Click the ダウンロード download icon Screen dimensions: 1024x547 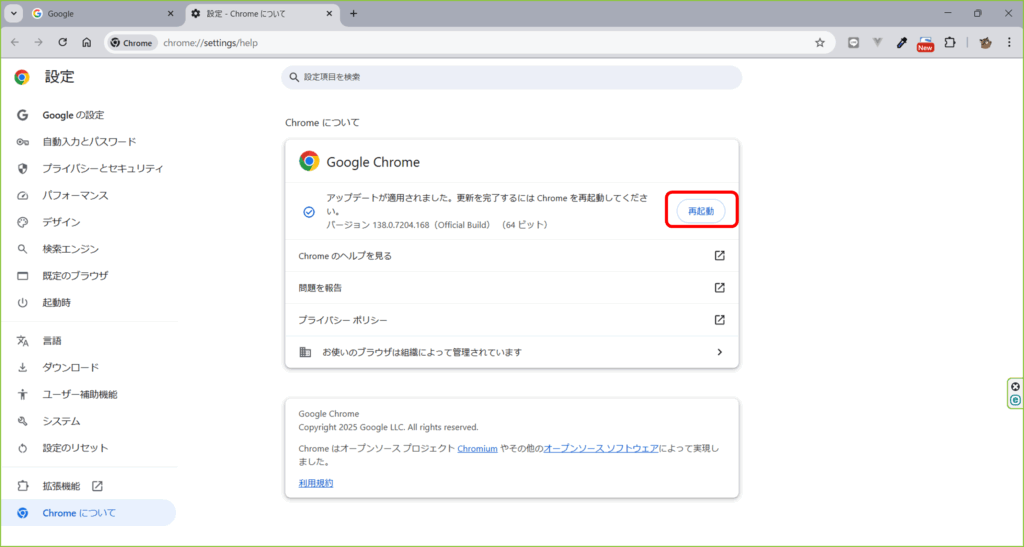[x=23, y=367]
